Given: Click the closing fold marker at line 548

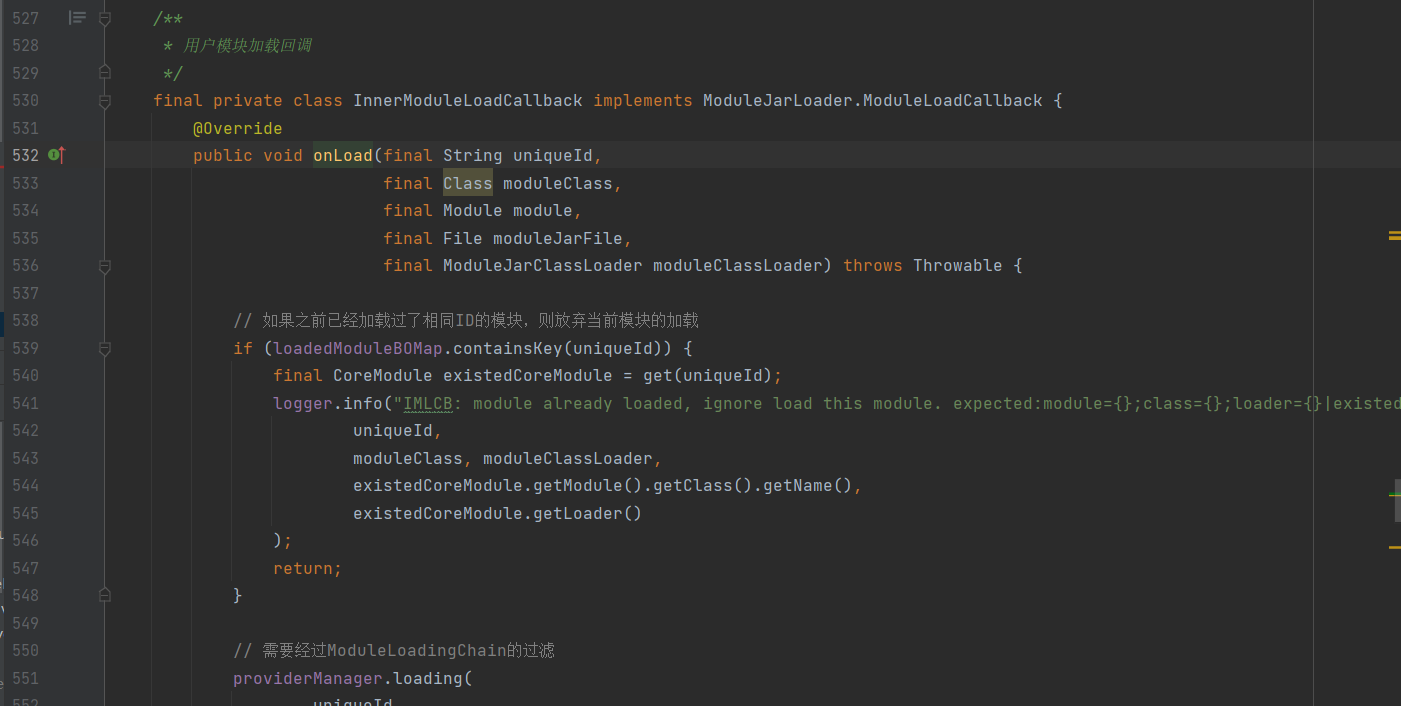Looking at the screenshot, I should tap(105, 595).
